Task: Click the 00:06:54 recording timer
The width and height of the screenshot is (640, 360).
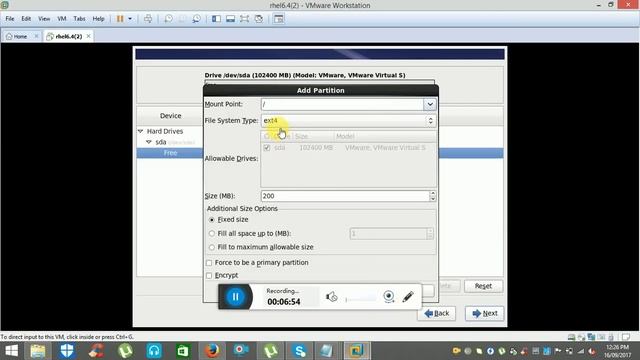Action: click(x=284, y=302)
